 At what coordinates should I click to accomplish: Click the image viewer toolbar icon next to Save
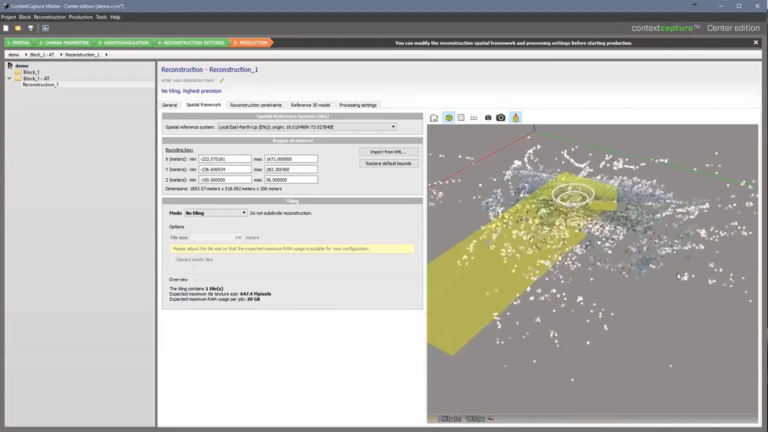(x=45, y=28)
